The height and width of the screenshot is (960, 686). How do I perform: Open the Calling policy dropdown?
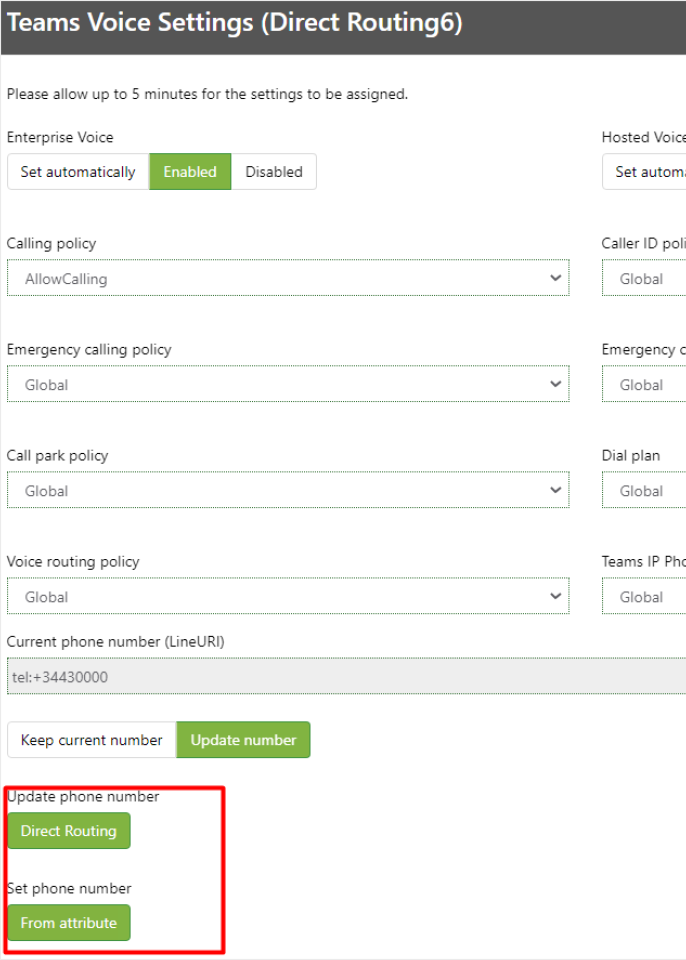point(288,278)
